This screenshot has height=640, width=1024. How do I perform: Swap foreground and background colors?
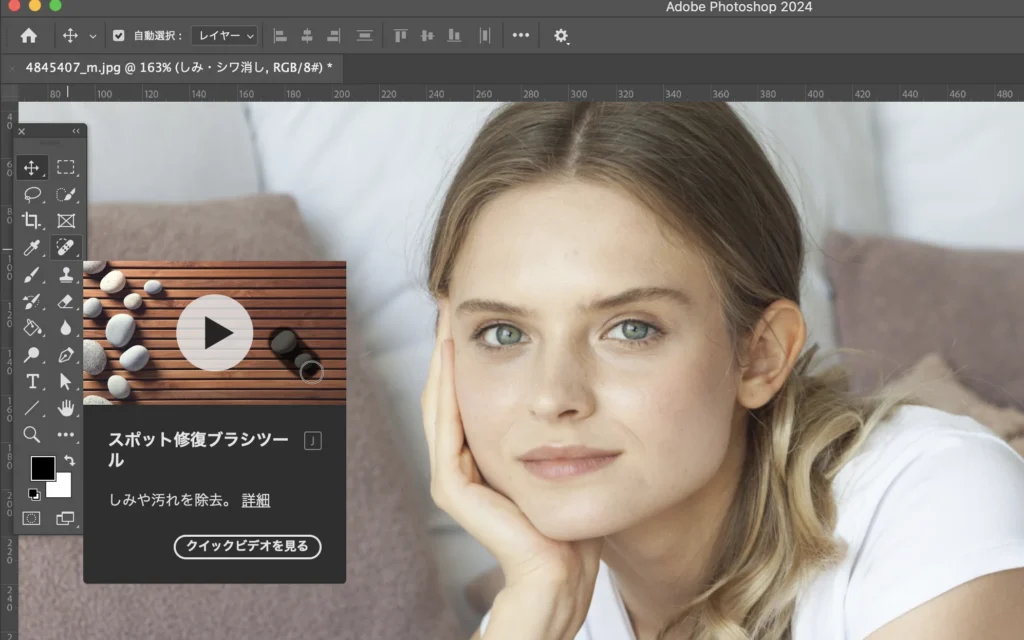click(68, 460)
